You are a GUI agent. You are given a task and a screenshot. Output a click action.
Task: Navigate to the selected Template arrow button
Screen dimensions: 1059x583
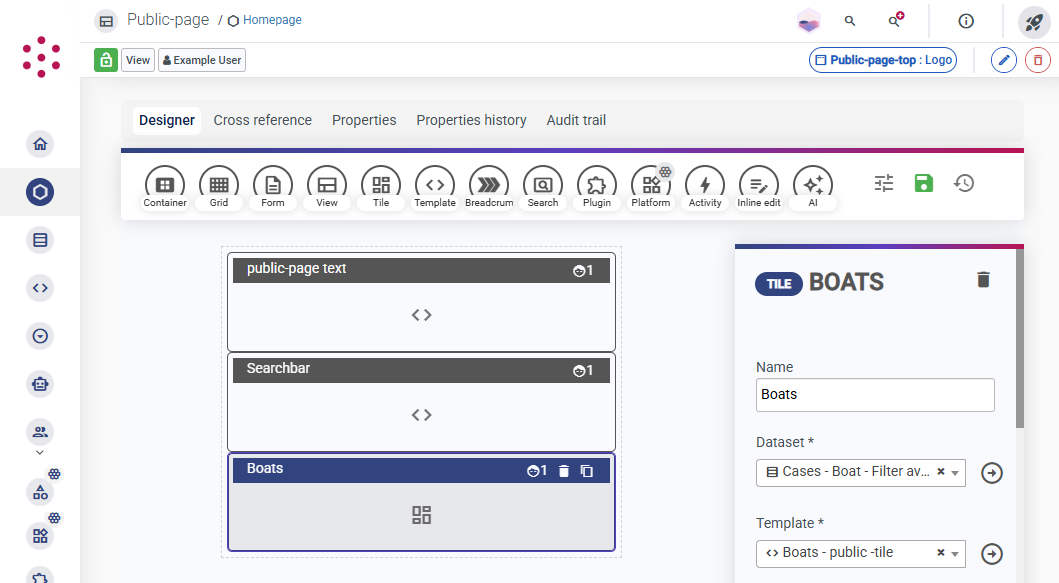coord(991,554)
